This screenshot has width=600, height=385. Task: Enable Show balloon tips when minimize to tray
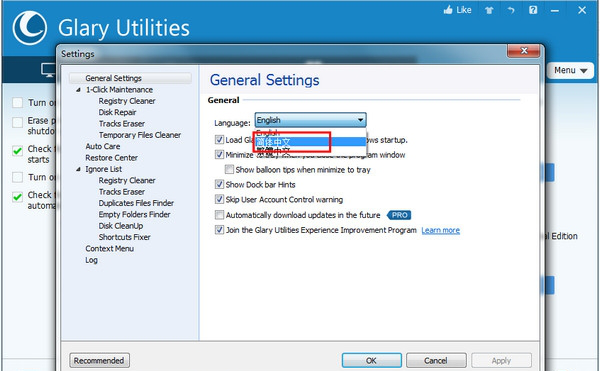point(229,169)
